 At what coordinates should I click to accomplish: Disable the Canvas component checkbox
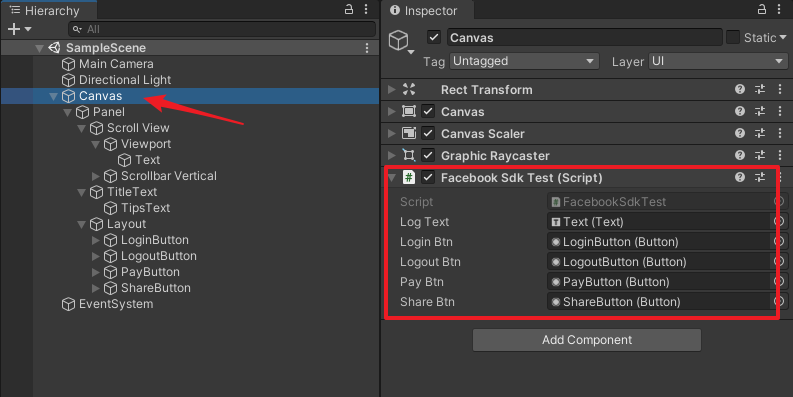(x=428, y=111)
